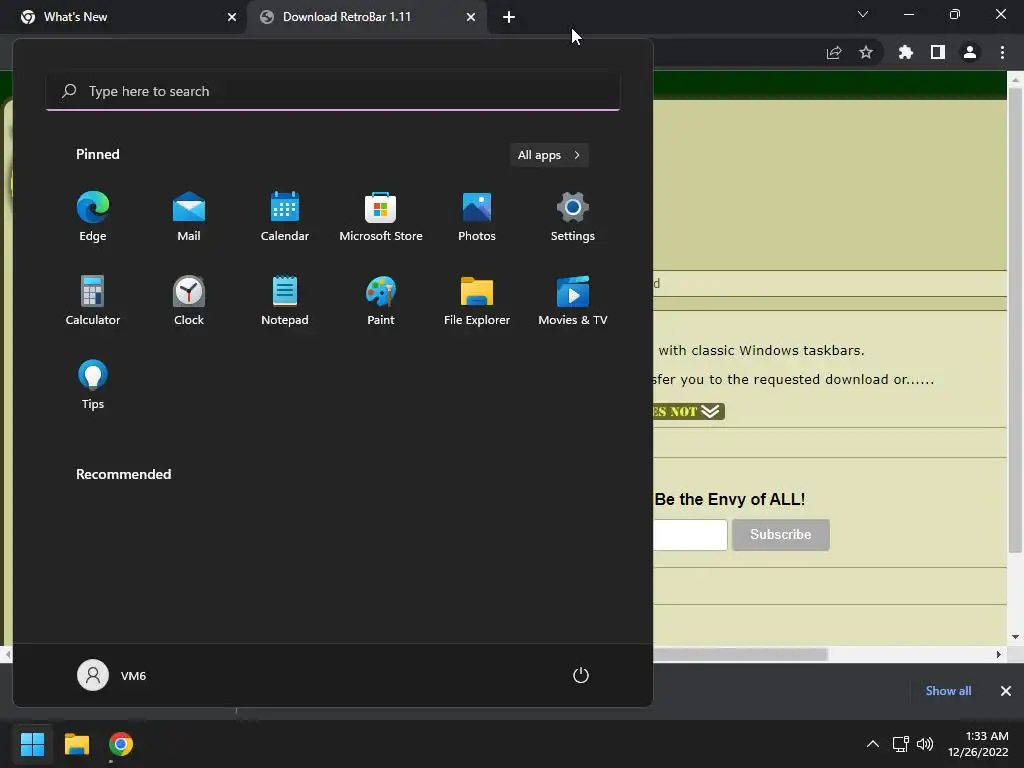Launch Movies & TV
The height and width of the screenshot is (768, 1024).
pos(573,300)
